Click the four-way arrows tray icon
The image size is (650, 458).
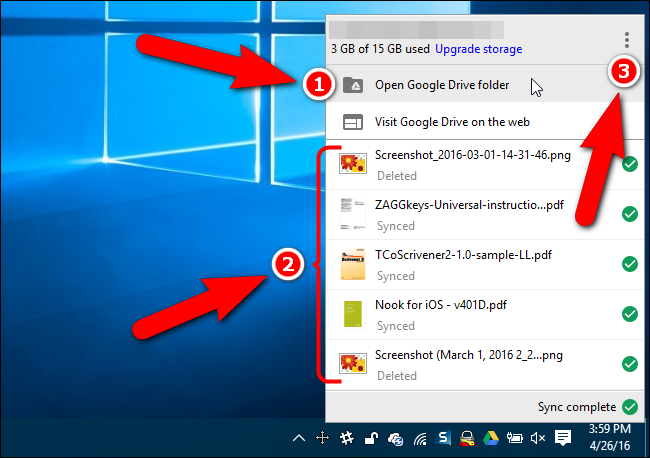323,438
